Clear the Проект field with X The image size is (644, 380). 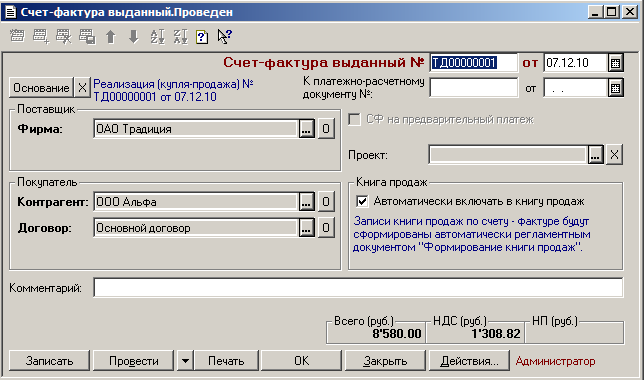pyautogui.click(x=614, y=155)
